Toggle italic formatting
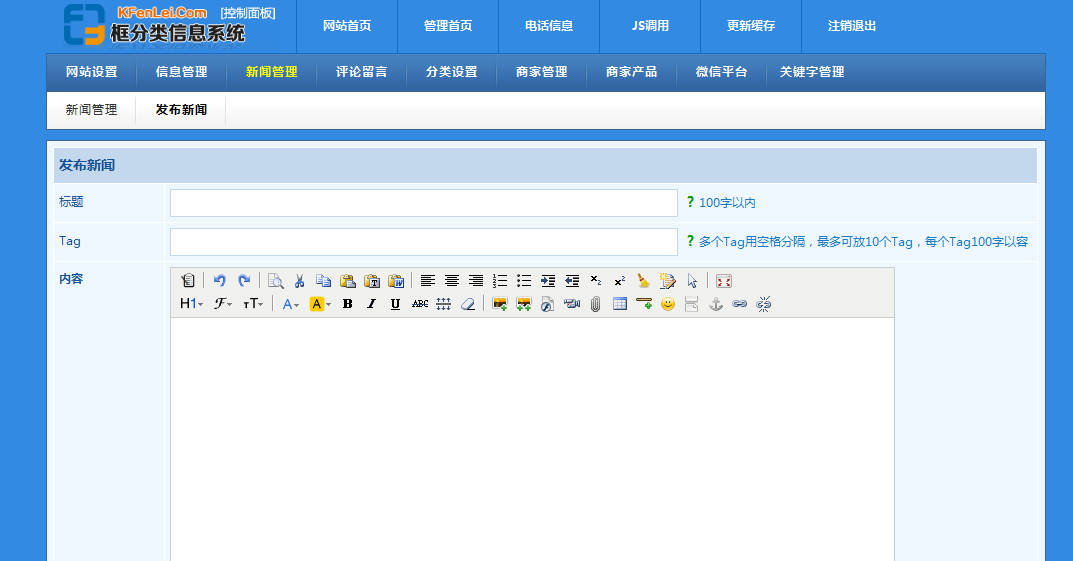 [371, 304]
